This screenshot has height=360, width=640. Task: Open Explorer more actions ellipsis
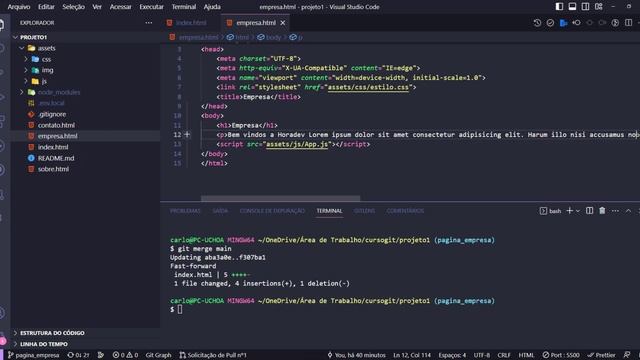[149, 23]
